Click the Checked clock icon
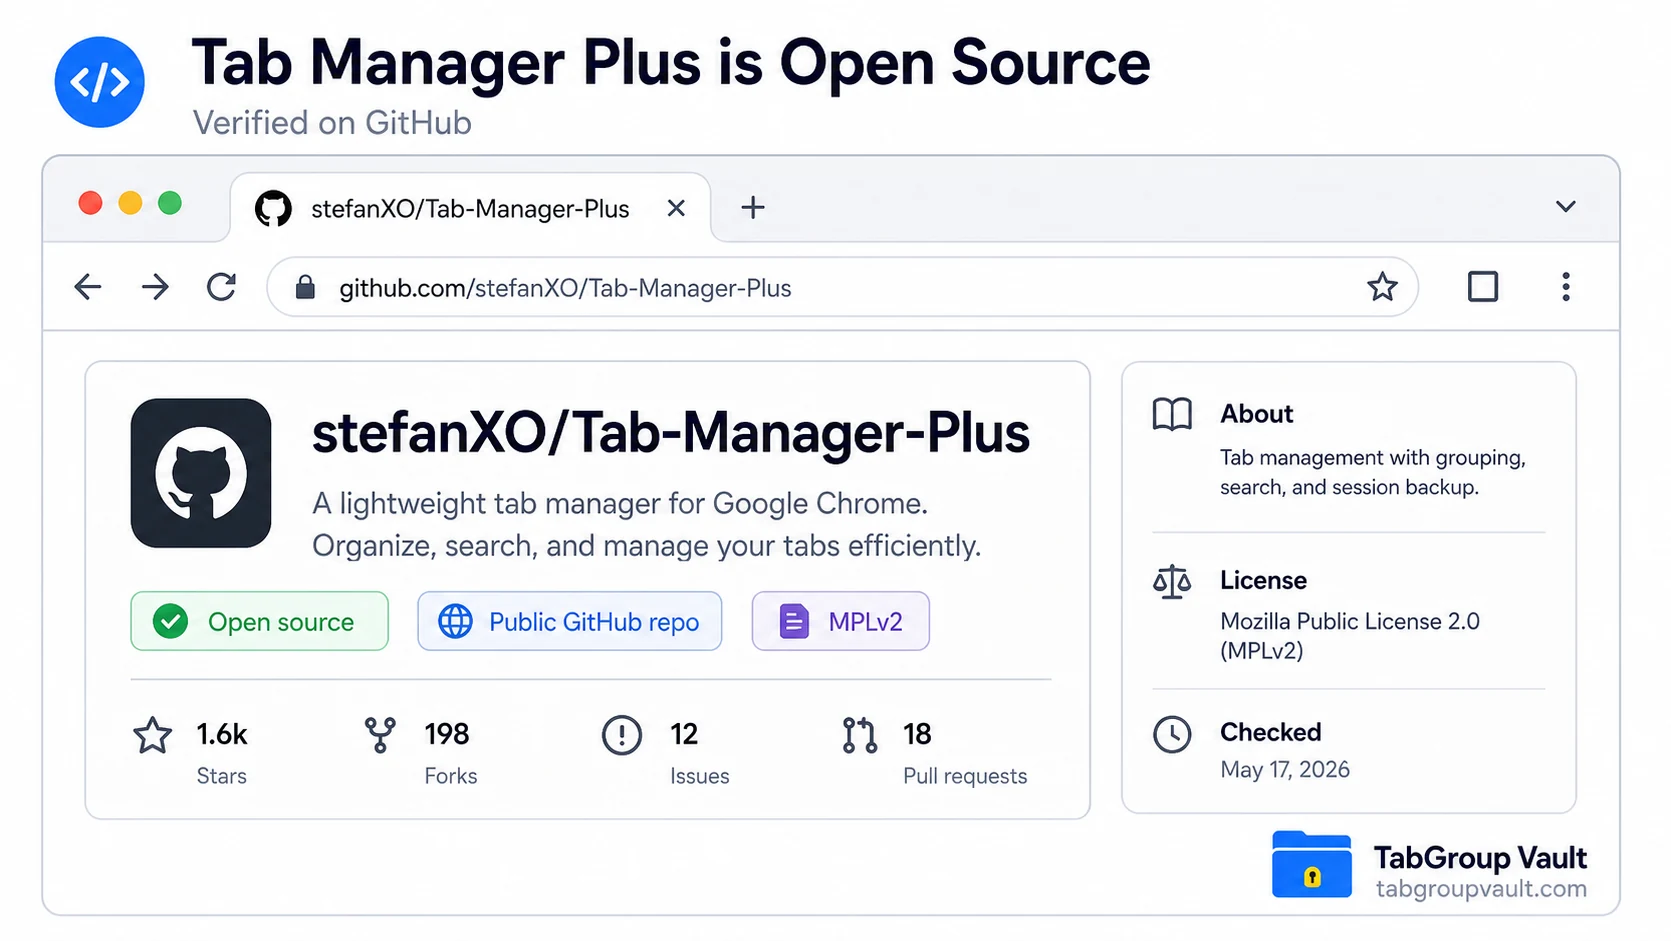Image resolution: width=1671 pixels, height=941 pixels. coord(1172,734)
